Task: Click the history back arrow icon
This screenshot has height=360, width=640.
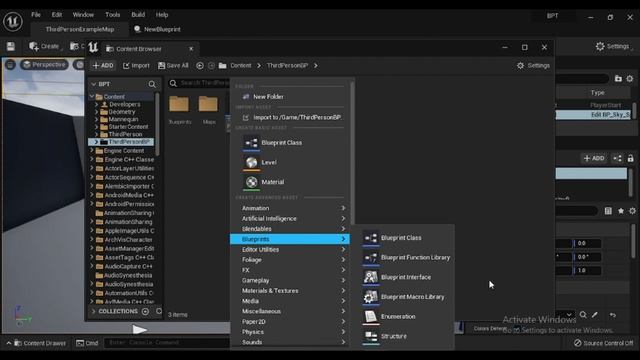Action: 200,65
